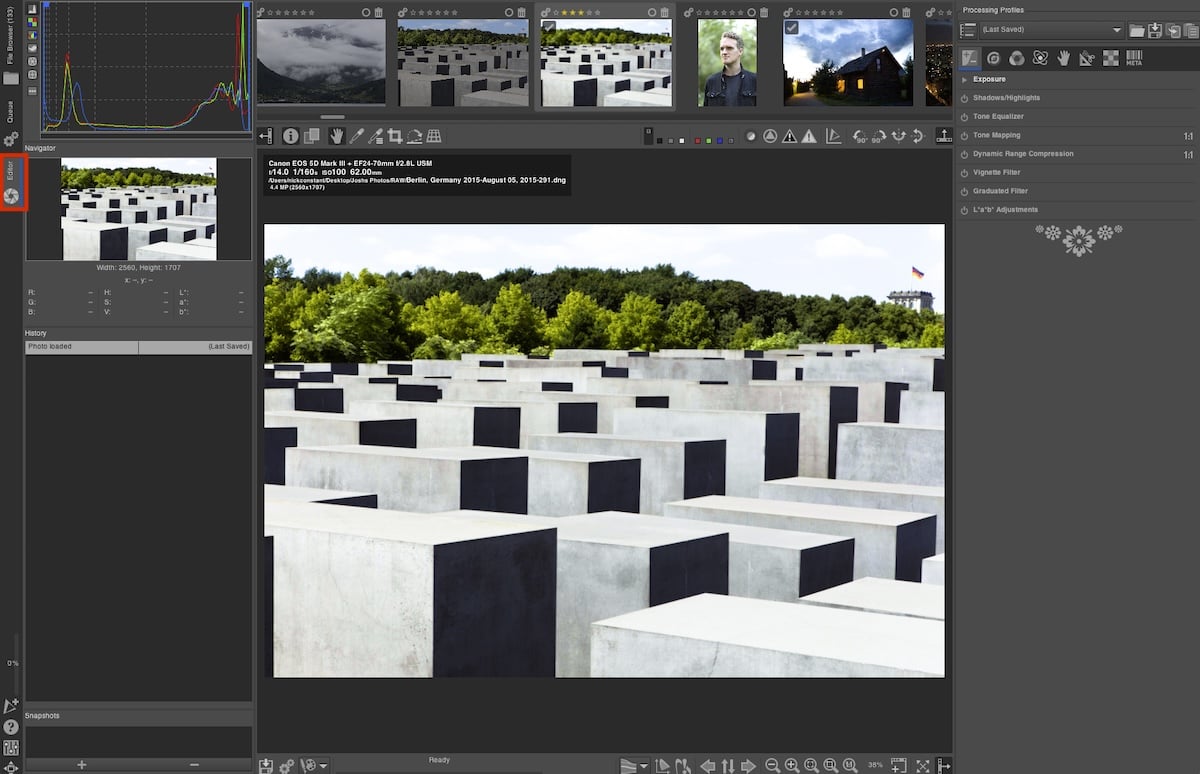Select the Hand pan tool
This screenshot has width=1200, height=774.
point(338,135)
